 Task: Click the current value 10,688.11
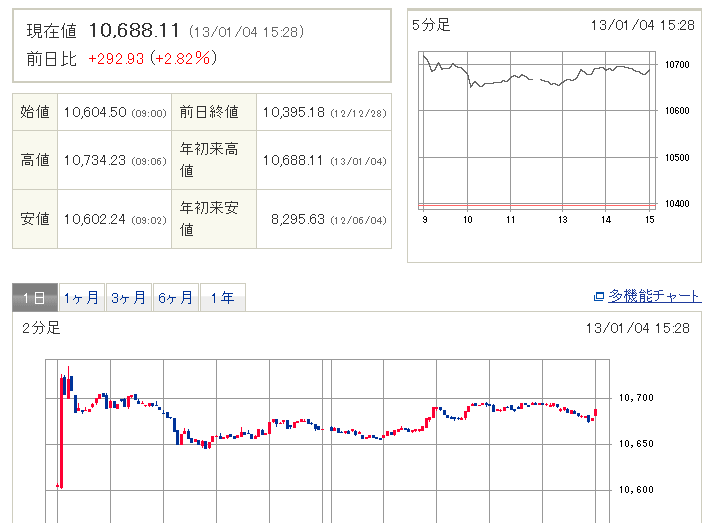135,31
